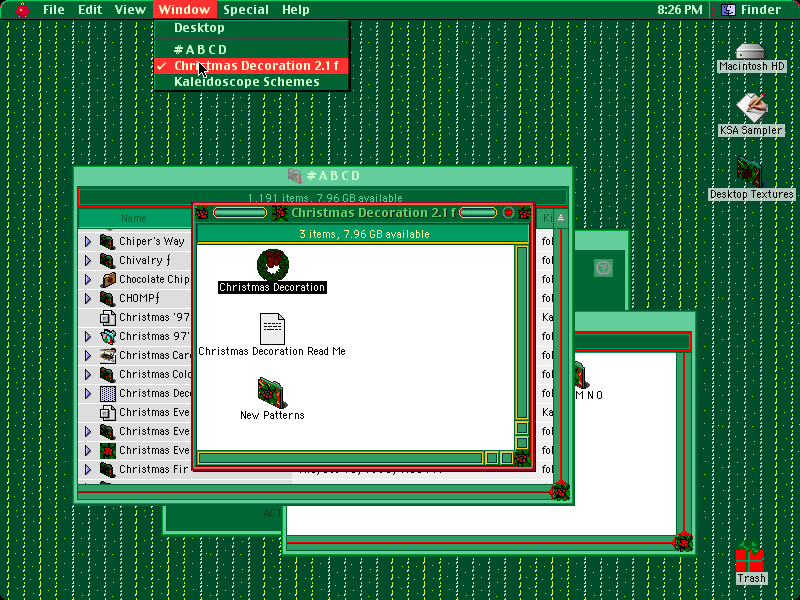
Task: Expand the Christmas Colo disclosure triangle
Action: point(88,374)
